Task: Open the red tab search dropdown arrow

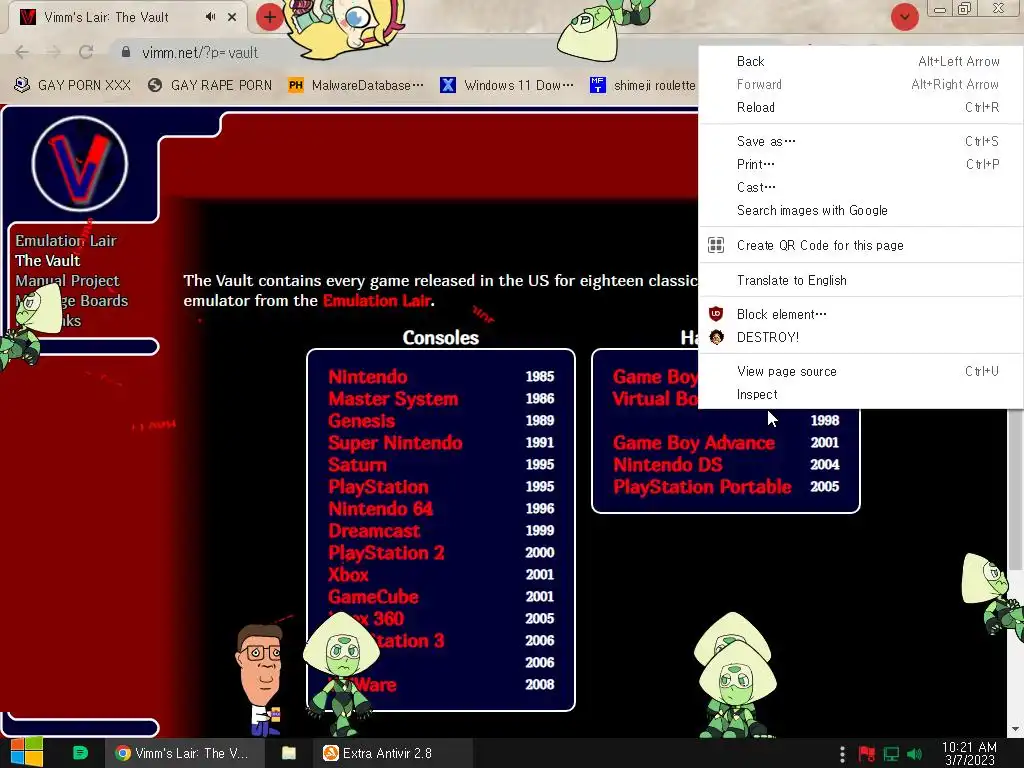Action: [x=904, y=17]
